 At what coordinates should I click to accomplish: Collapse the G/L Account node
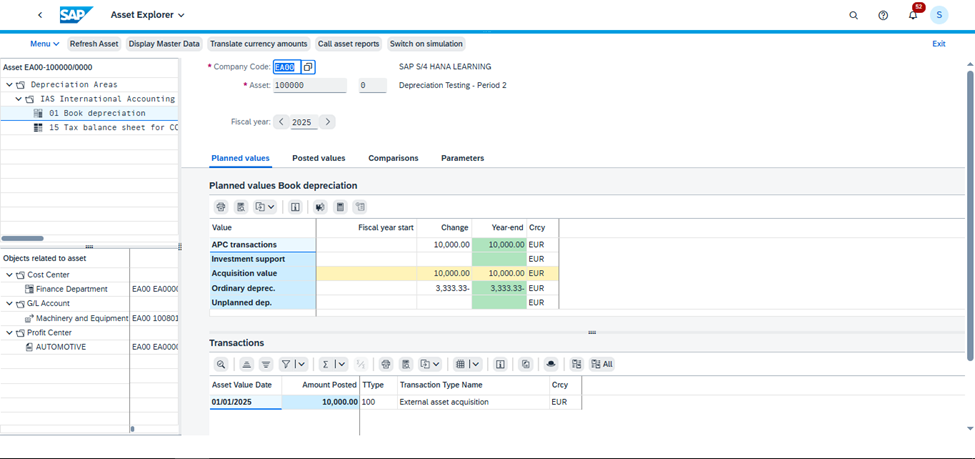click(x=9, y=304)
